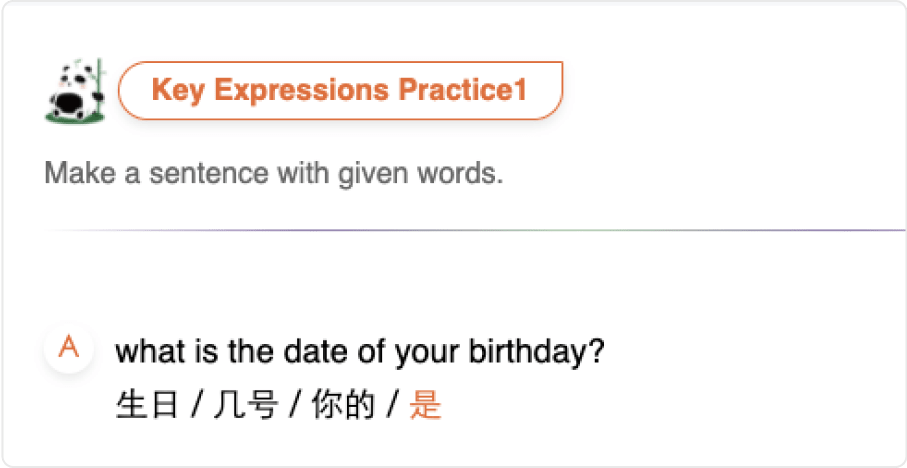The width and height of the screenshot is (907, 468).
Task: Open the Key Expressions Practice1 label
Action: (x=341, y=90)
